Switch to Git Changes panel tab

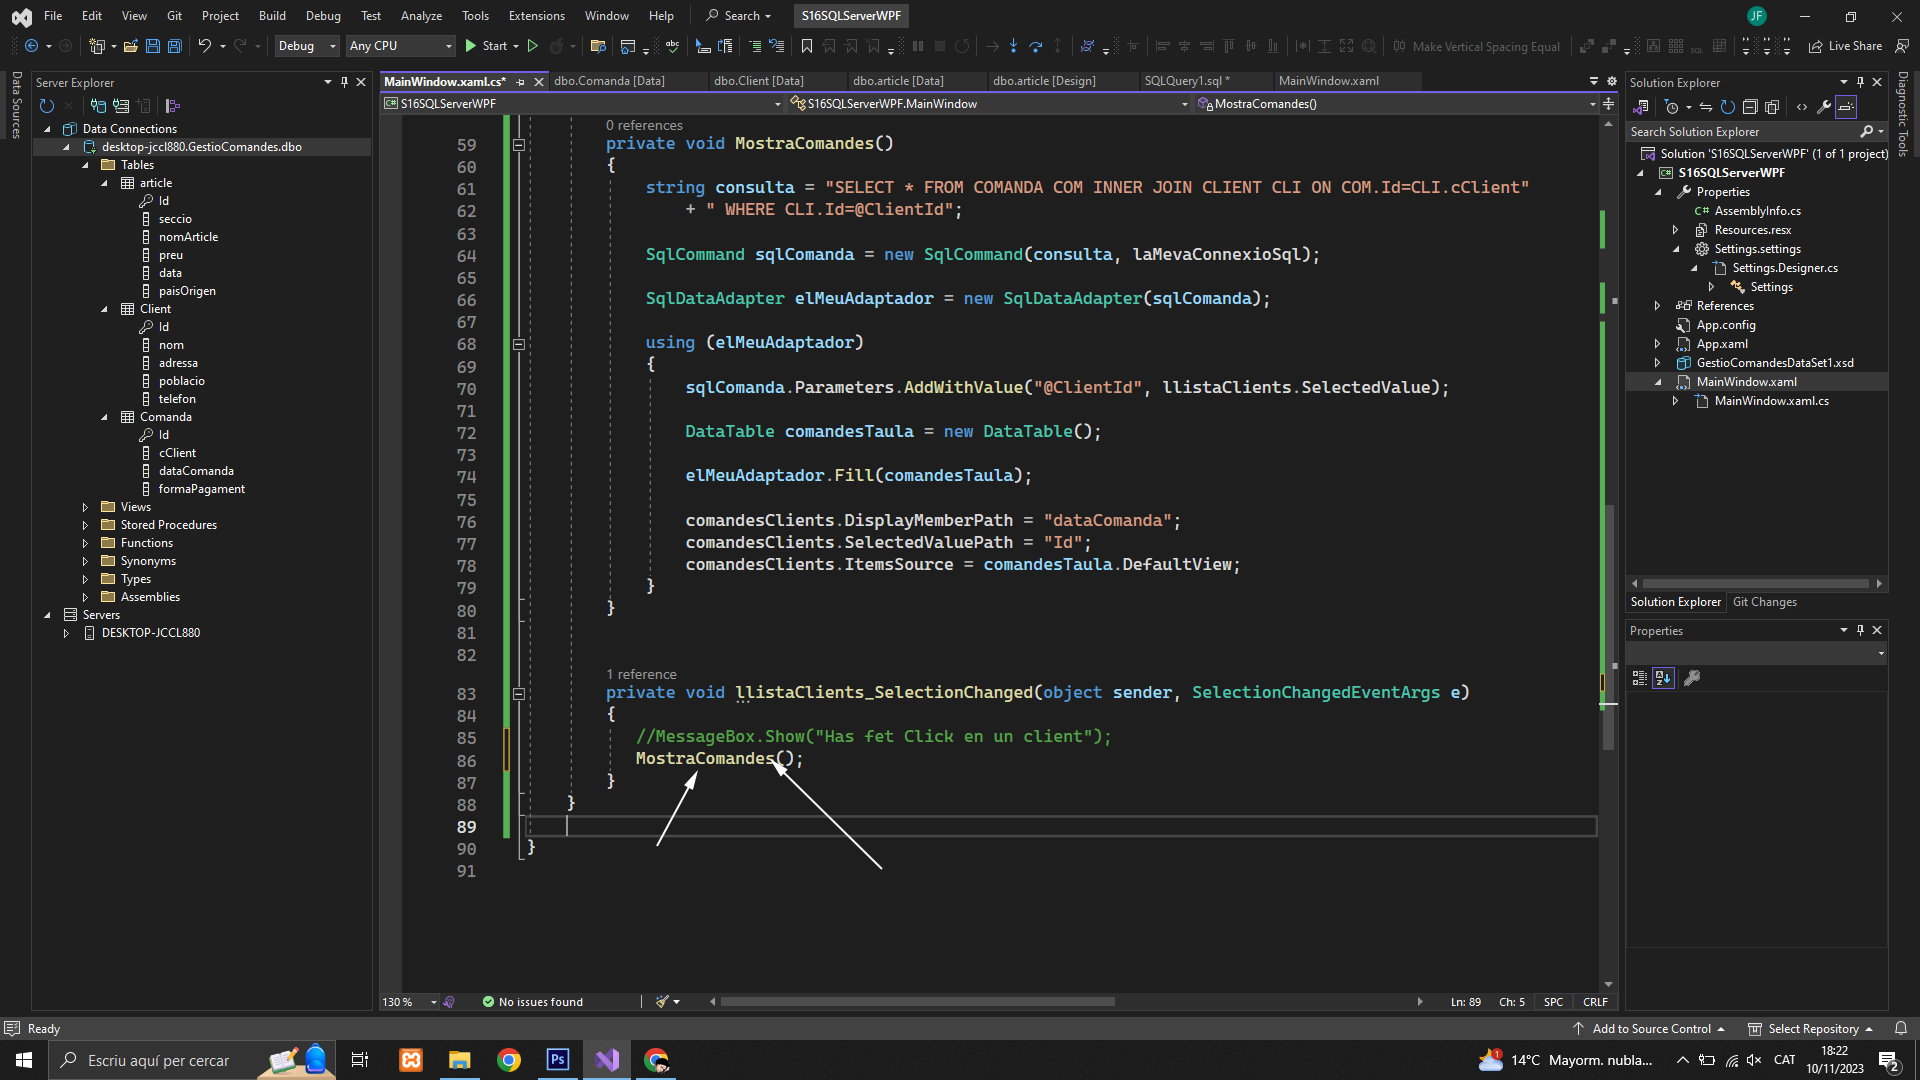(x=1764, y=602)
